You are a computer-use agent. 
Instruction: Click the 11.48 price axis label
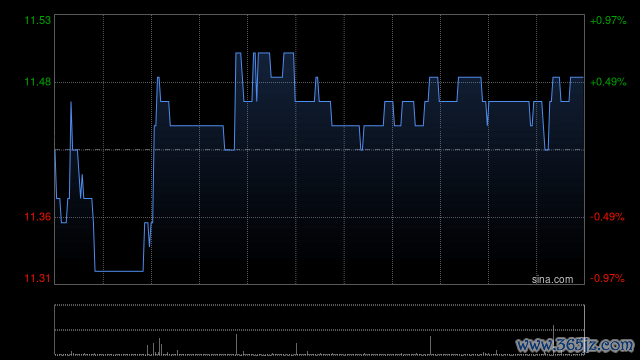[38, 82]
